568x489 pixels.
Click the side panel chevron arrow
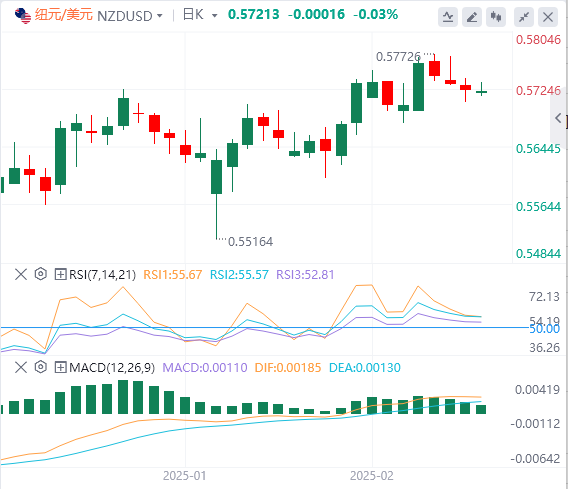coord(558,118)
